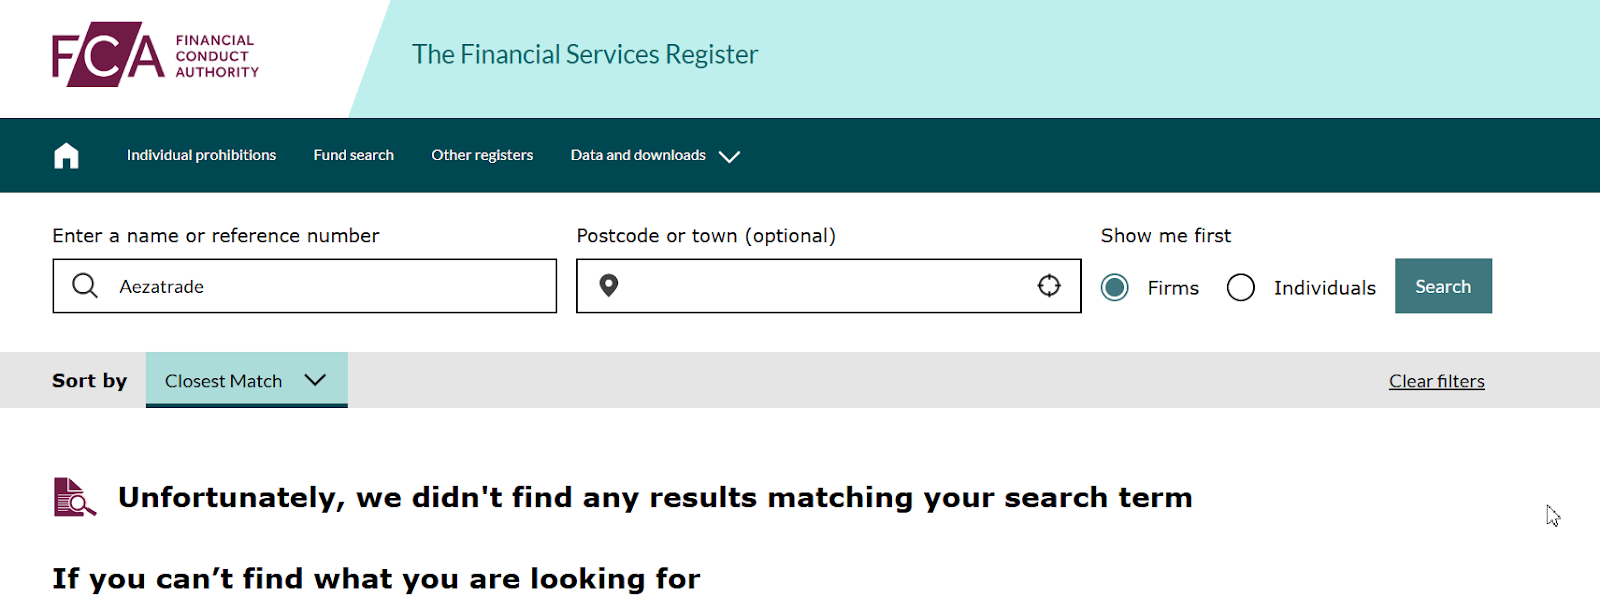
Task: Select the Individuals radio button
Action: click(1240, 288)
